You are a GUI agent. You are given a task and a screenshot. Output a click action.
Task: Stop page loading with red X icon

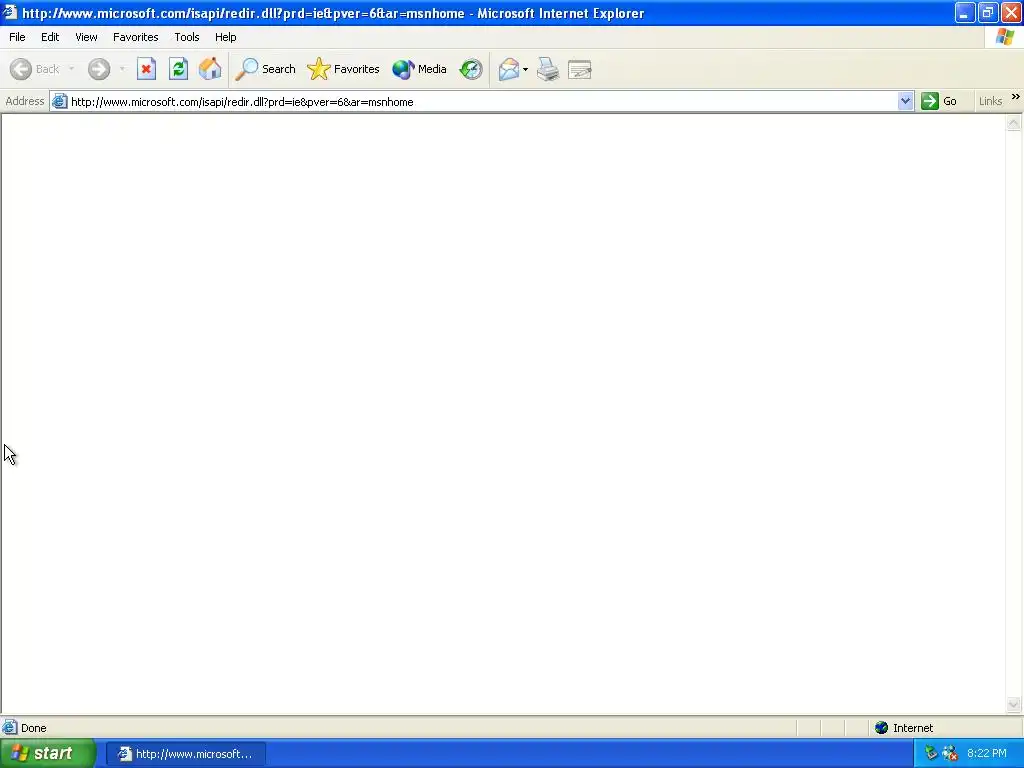pyautogui.click(x=146, y=69)
